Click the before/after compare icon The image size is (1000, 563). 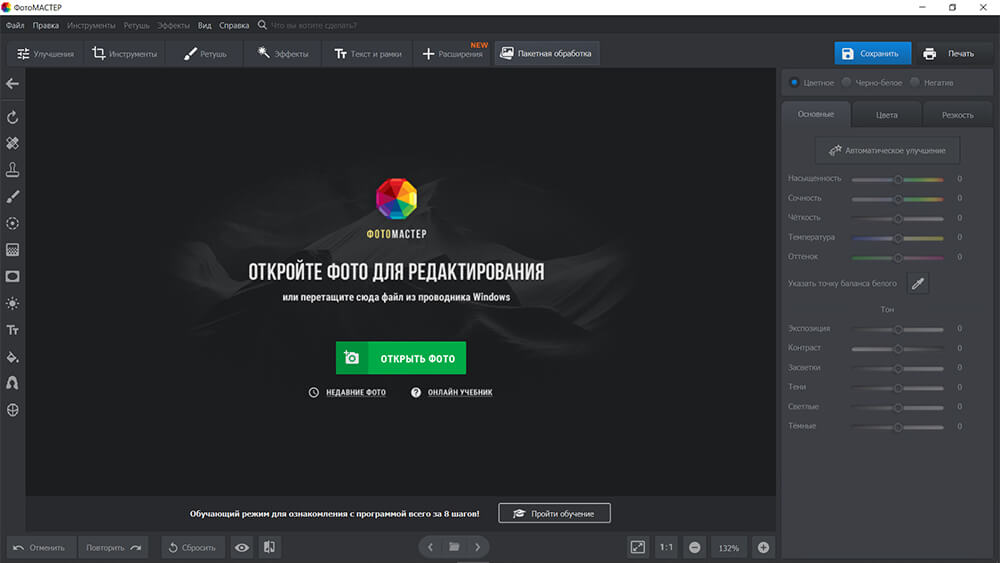point(270,547)
